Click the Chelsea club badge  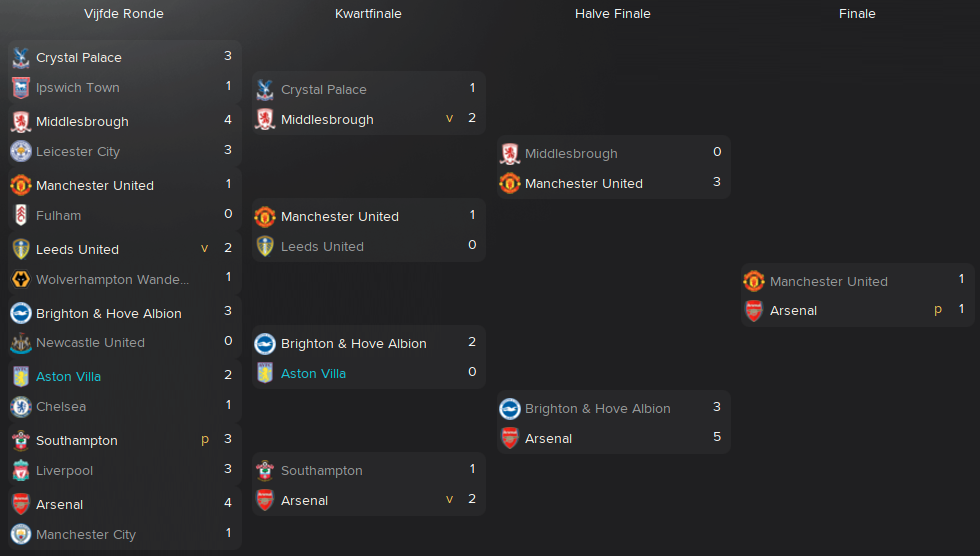click(x=21, y=407)
